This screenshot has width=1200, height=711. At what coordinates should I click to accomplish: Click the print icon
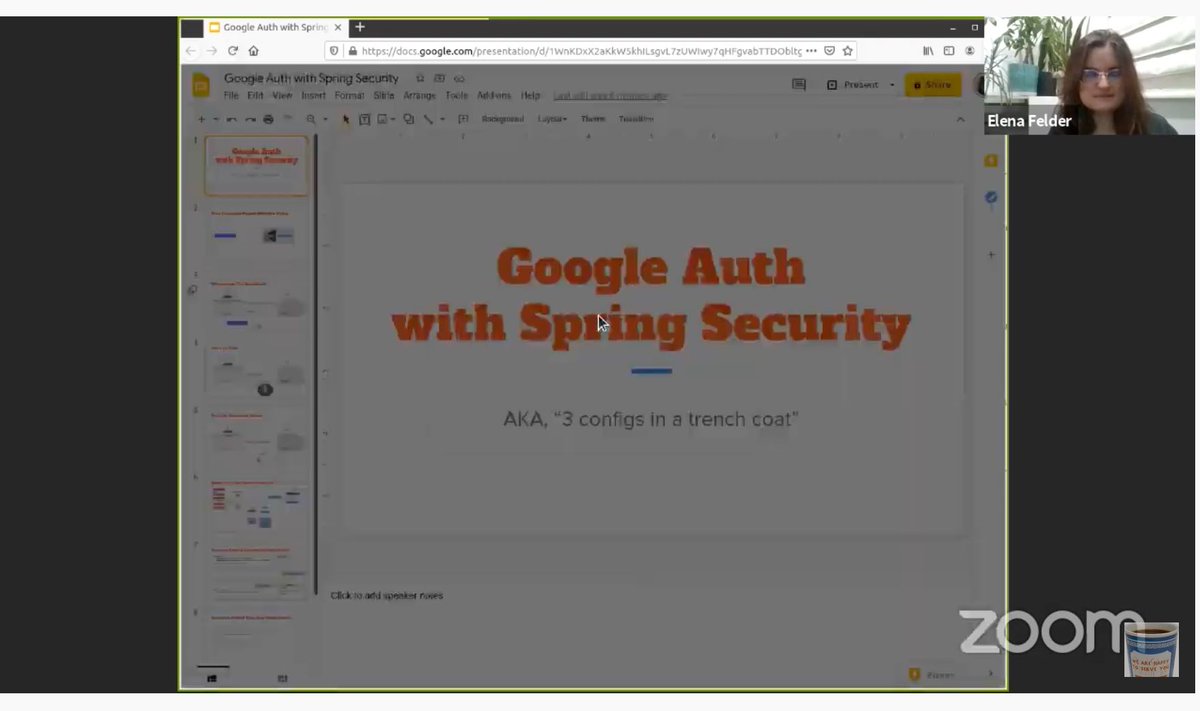click(x=268, y=119)
